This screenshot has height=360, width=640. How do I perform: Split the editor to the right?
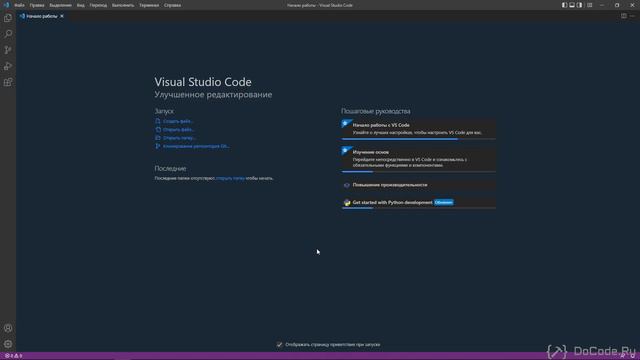[x=624, y=16]
